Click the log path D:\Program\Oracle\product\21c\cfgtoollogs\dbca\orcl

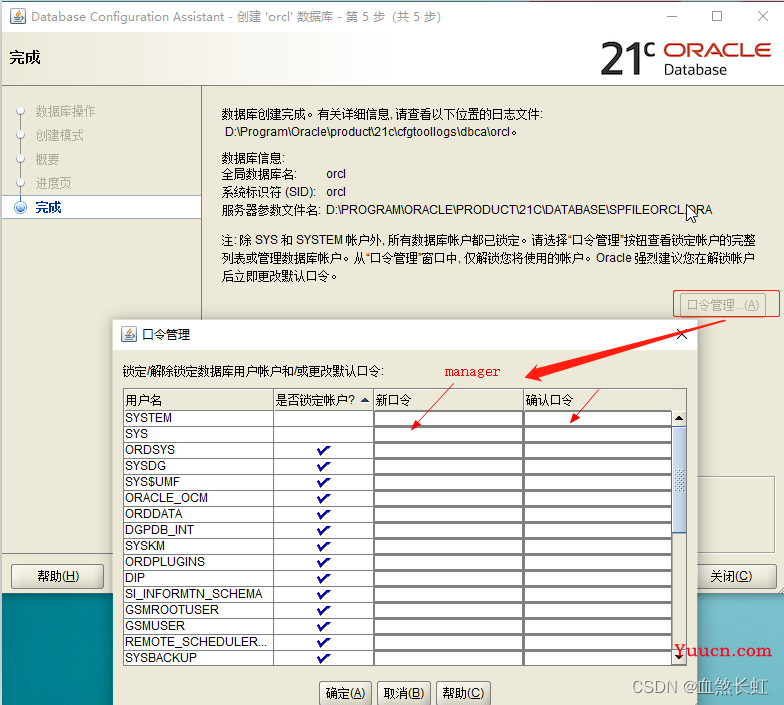tap(368, 132)
